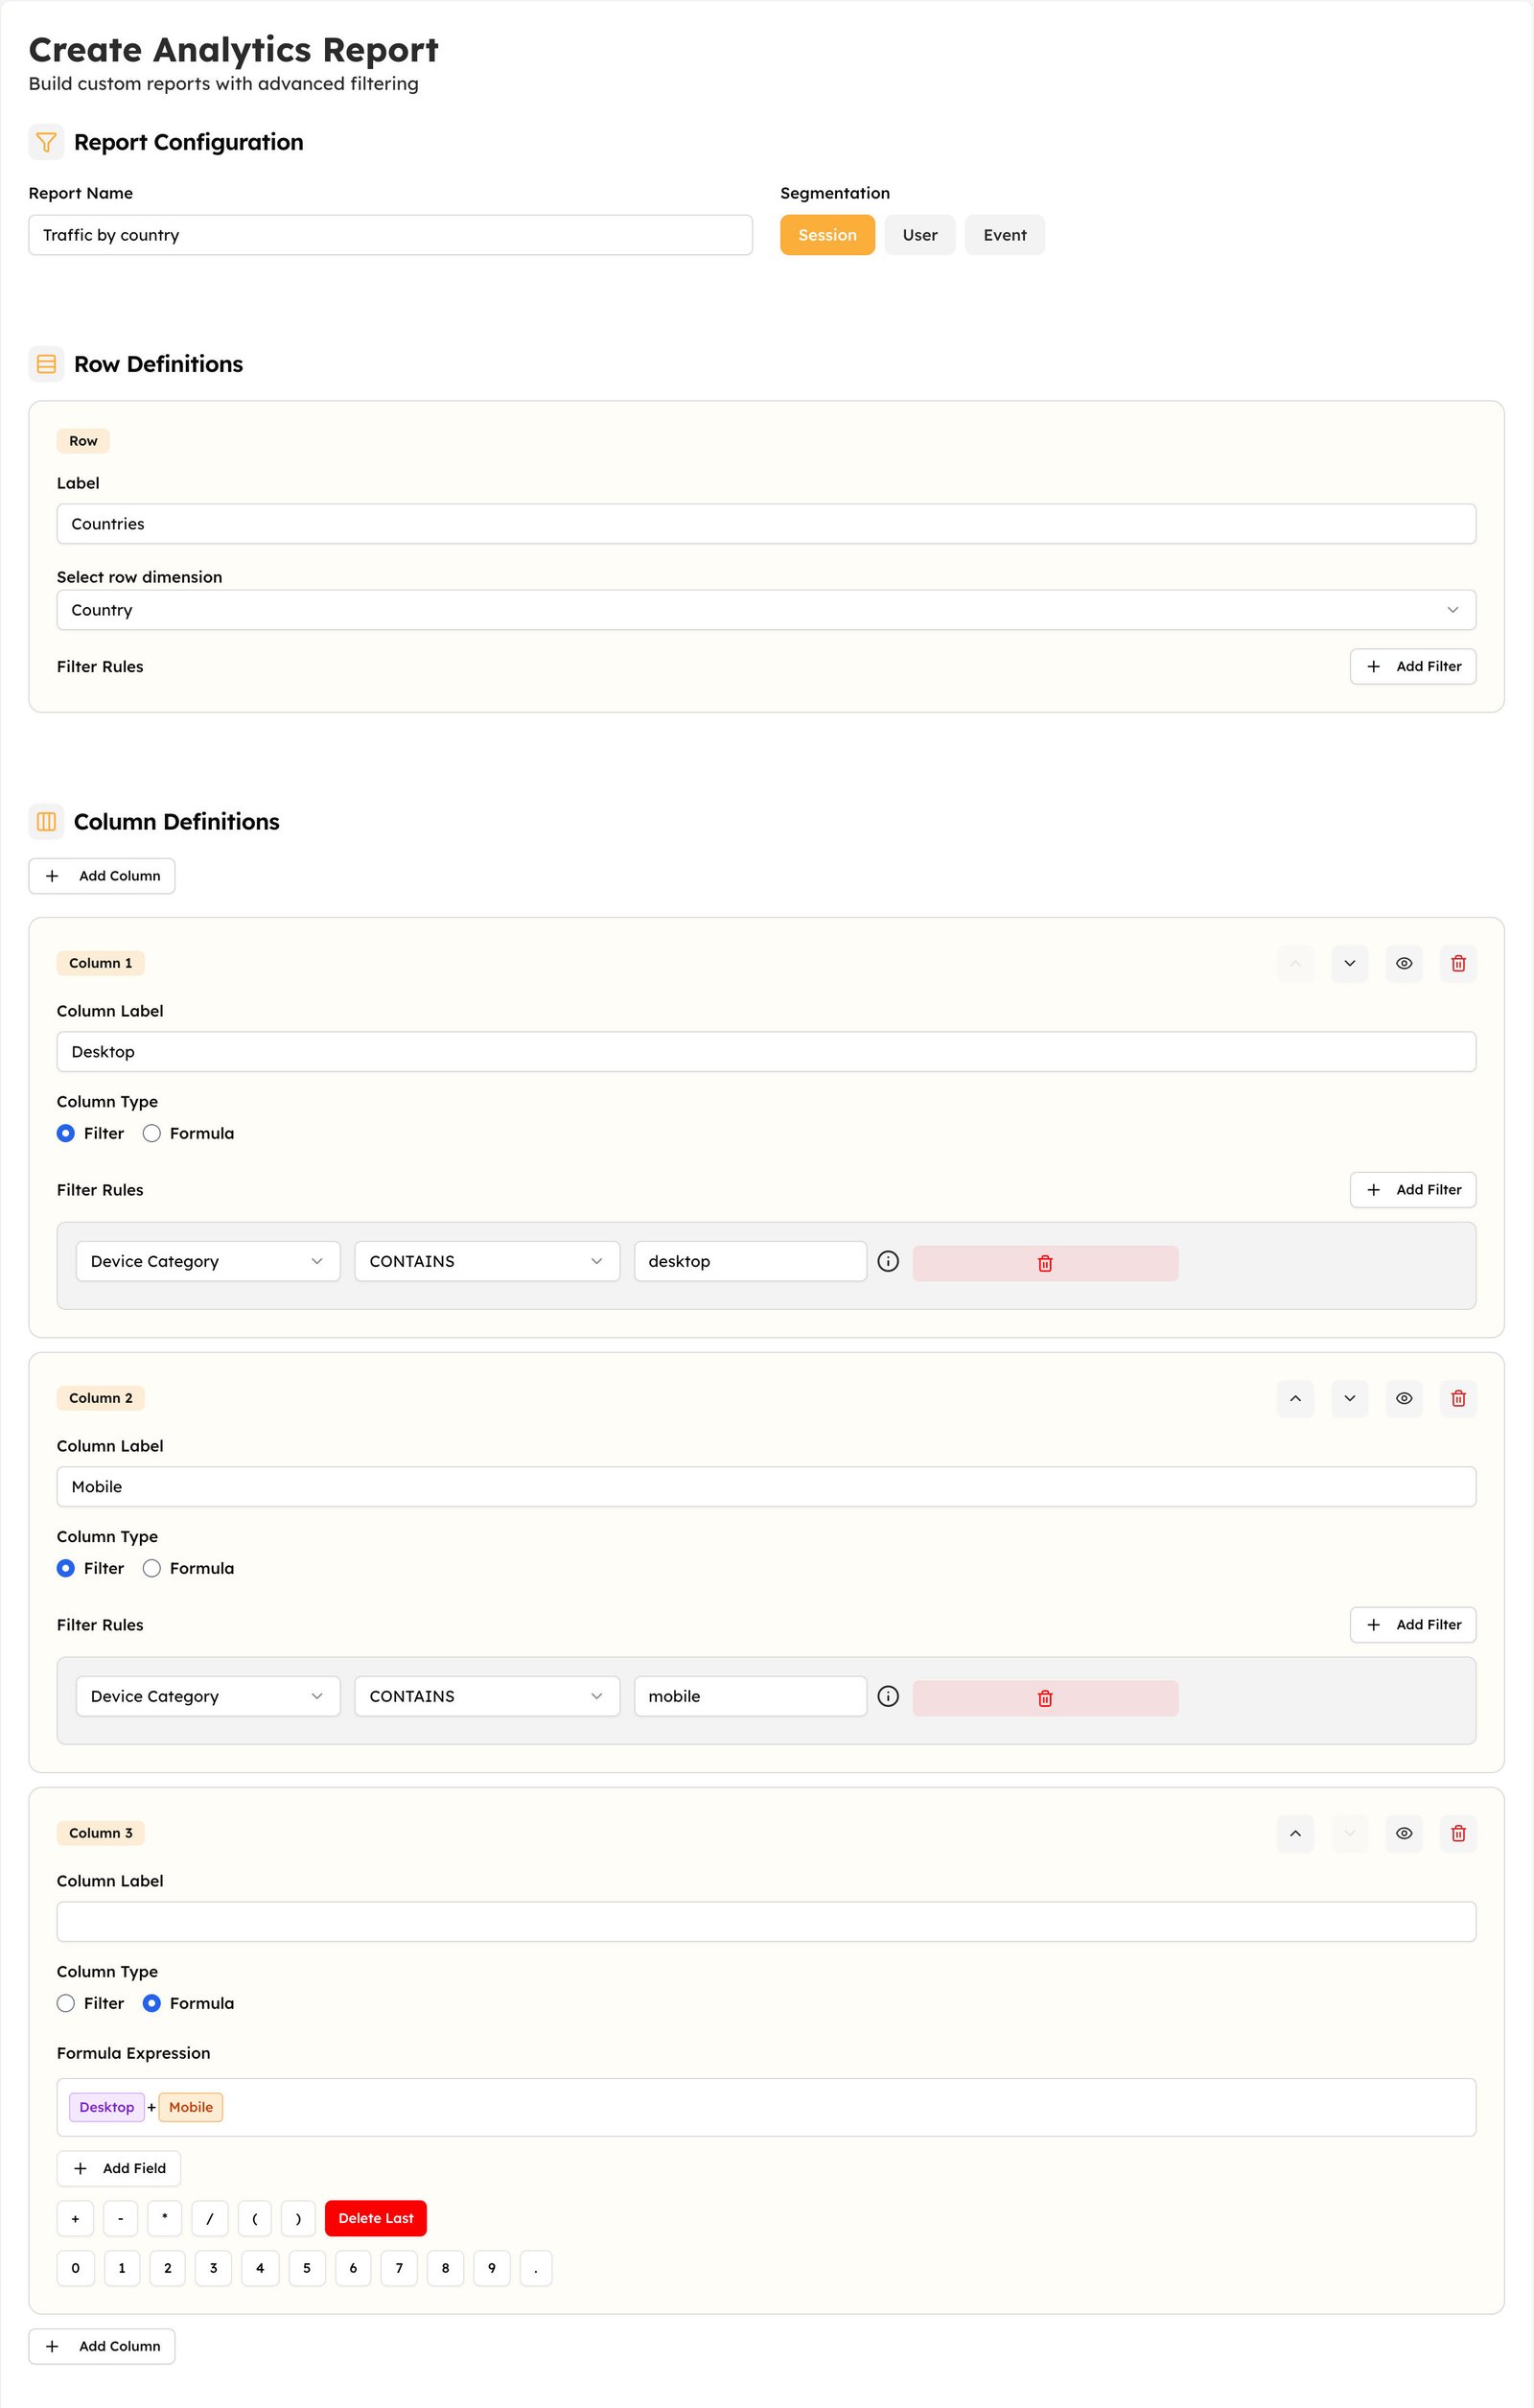Delete Column 2 with the trash icon
1534x2408 pixels.
coord(1458,1398)
